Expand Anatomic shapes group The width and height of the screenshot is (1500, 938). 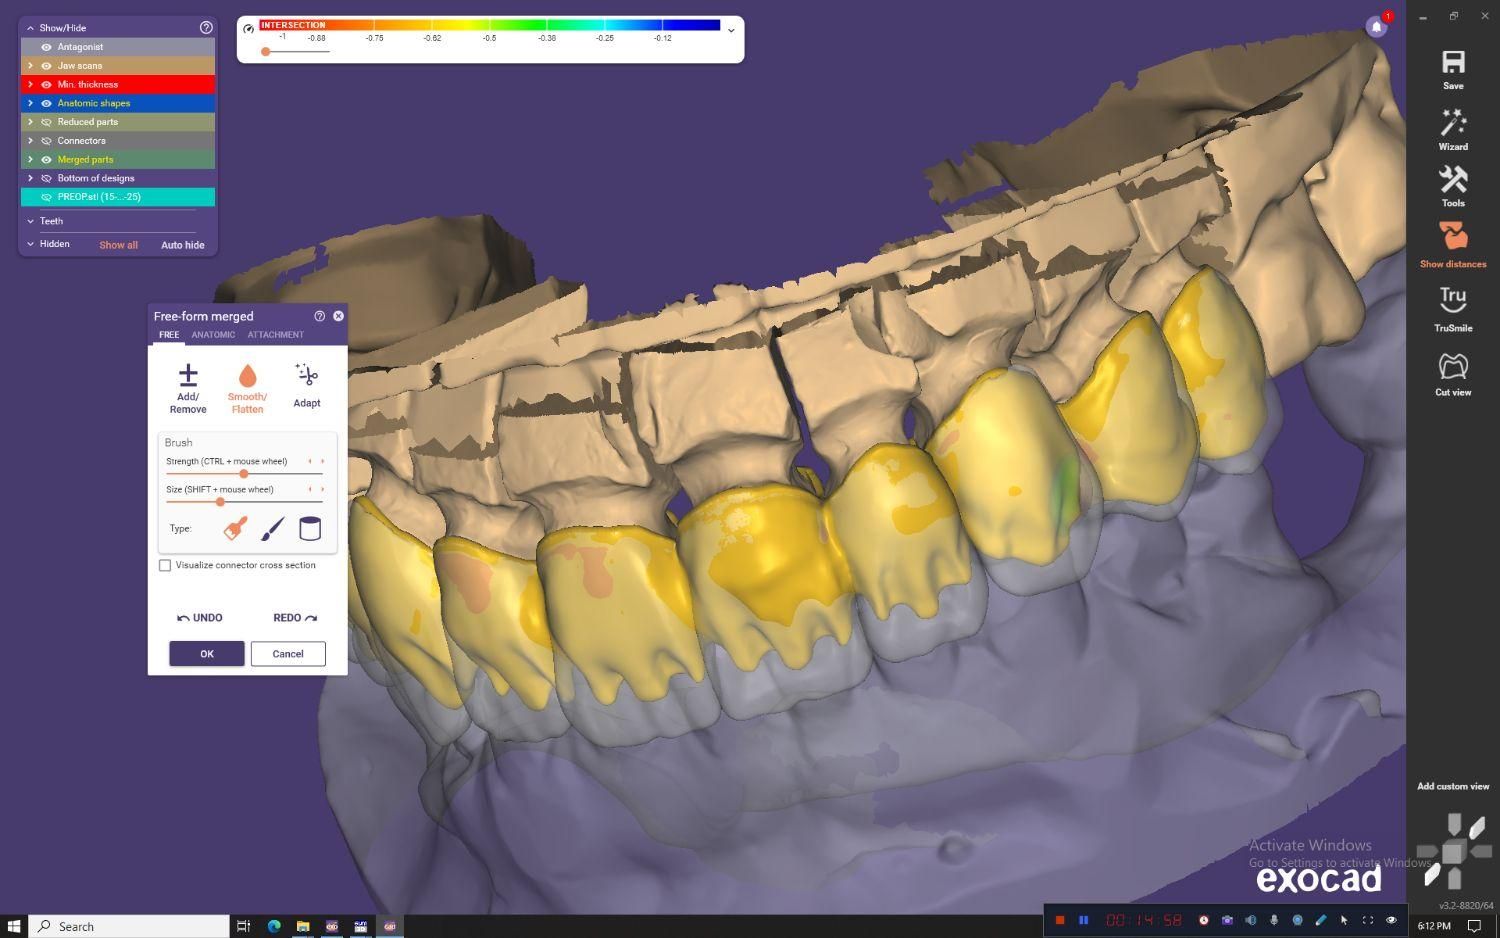[30, 103]
